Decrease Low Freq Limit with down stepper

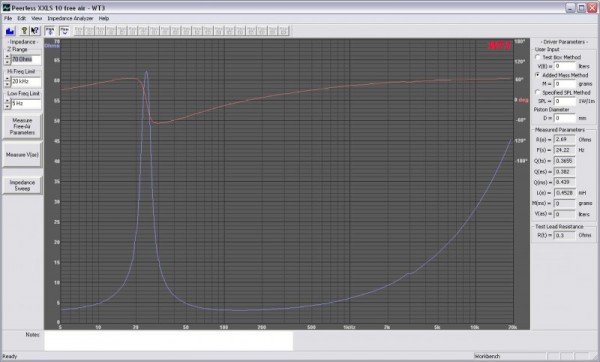coord(7,106)
